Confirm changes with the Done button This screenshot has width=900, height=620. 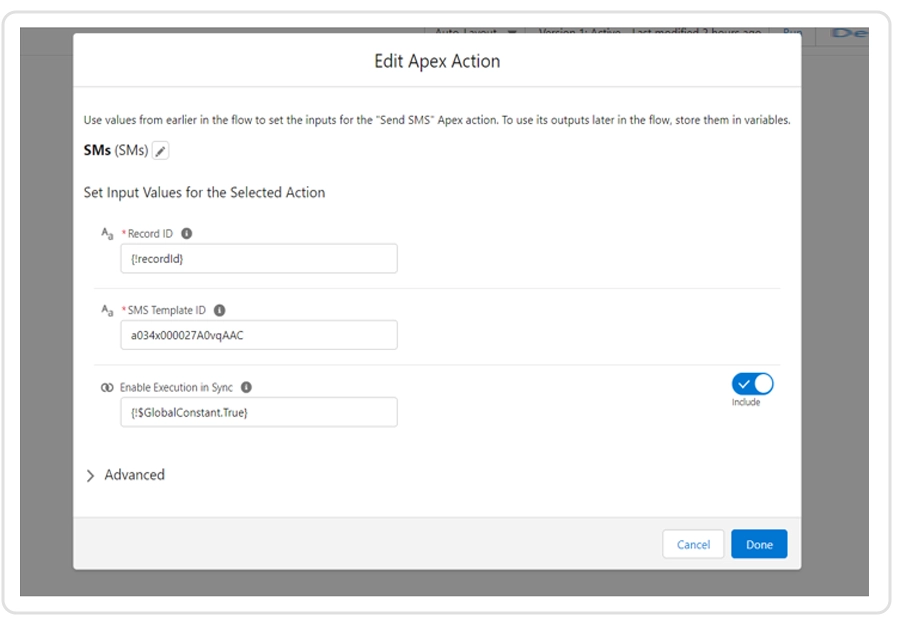[x=759, y=544]
